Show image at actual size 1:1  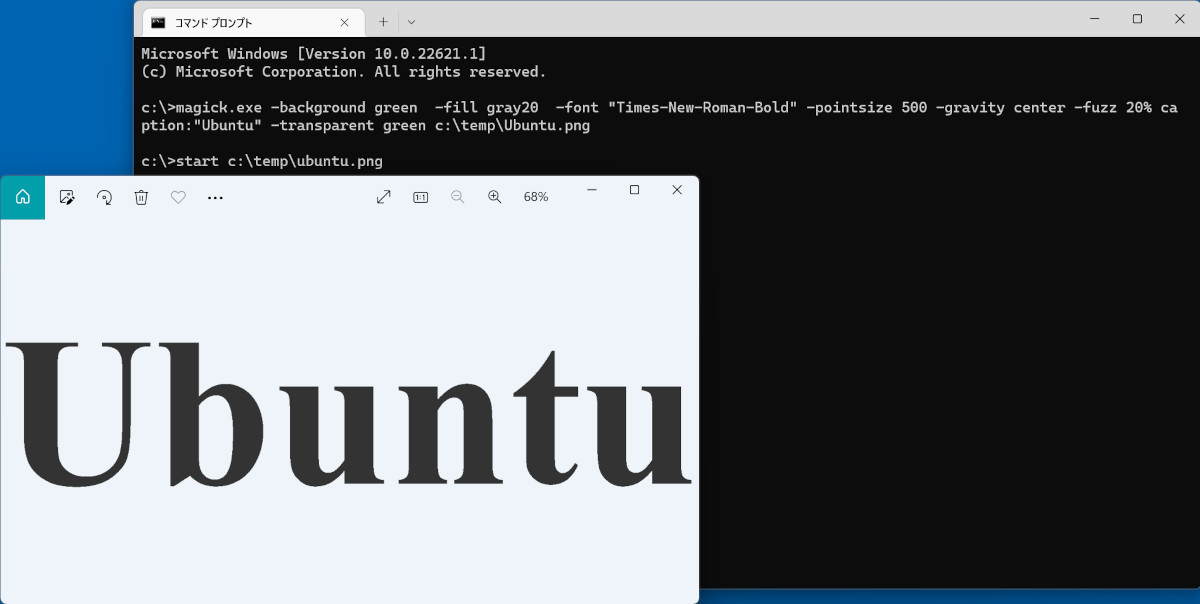click(421, 197)
